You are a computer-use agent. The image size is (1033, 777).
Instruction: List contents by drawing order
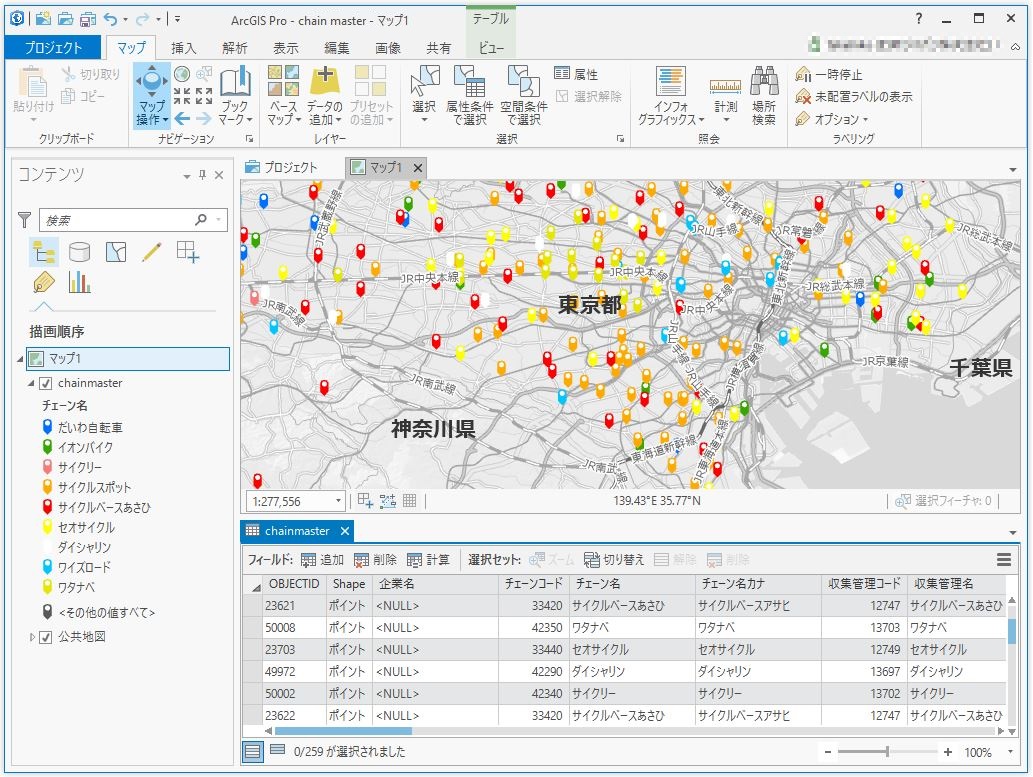pyautogui.click(x=43, y=252)
